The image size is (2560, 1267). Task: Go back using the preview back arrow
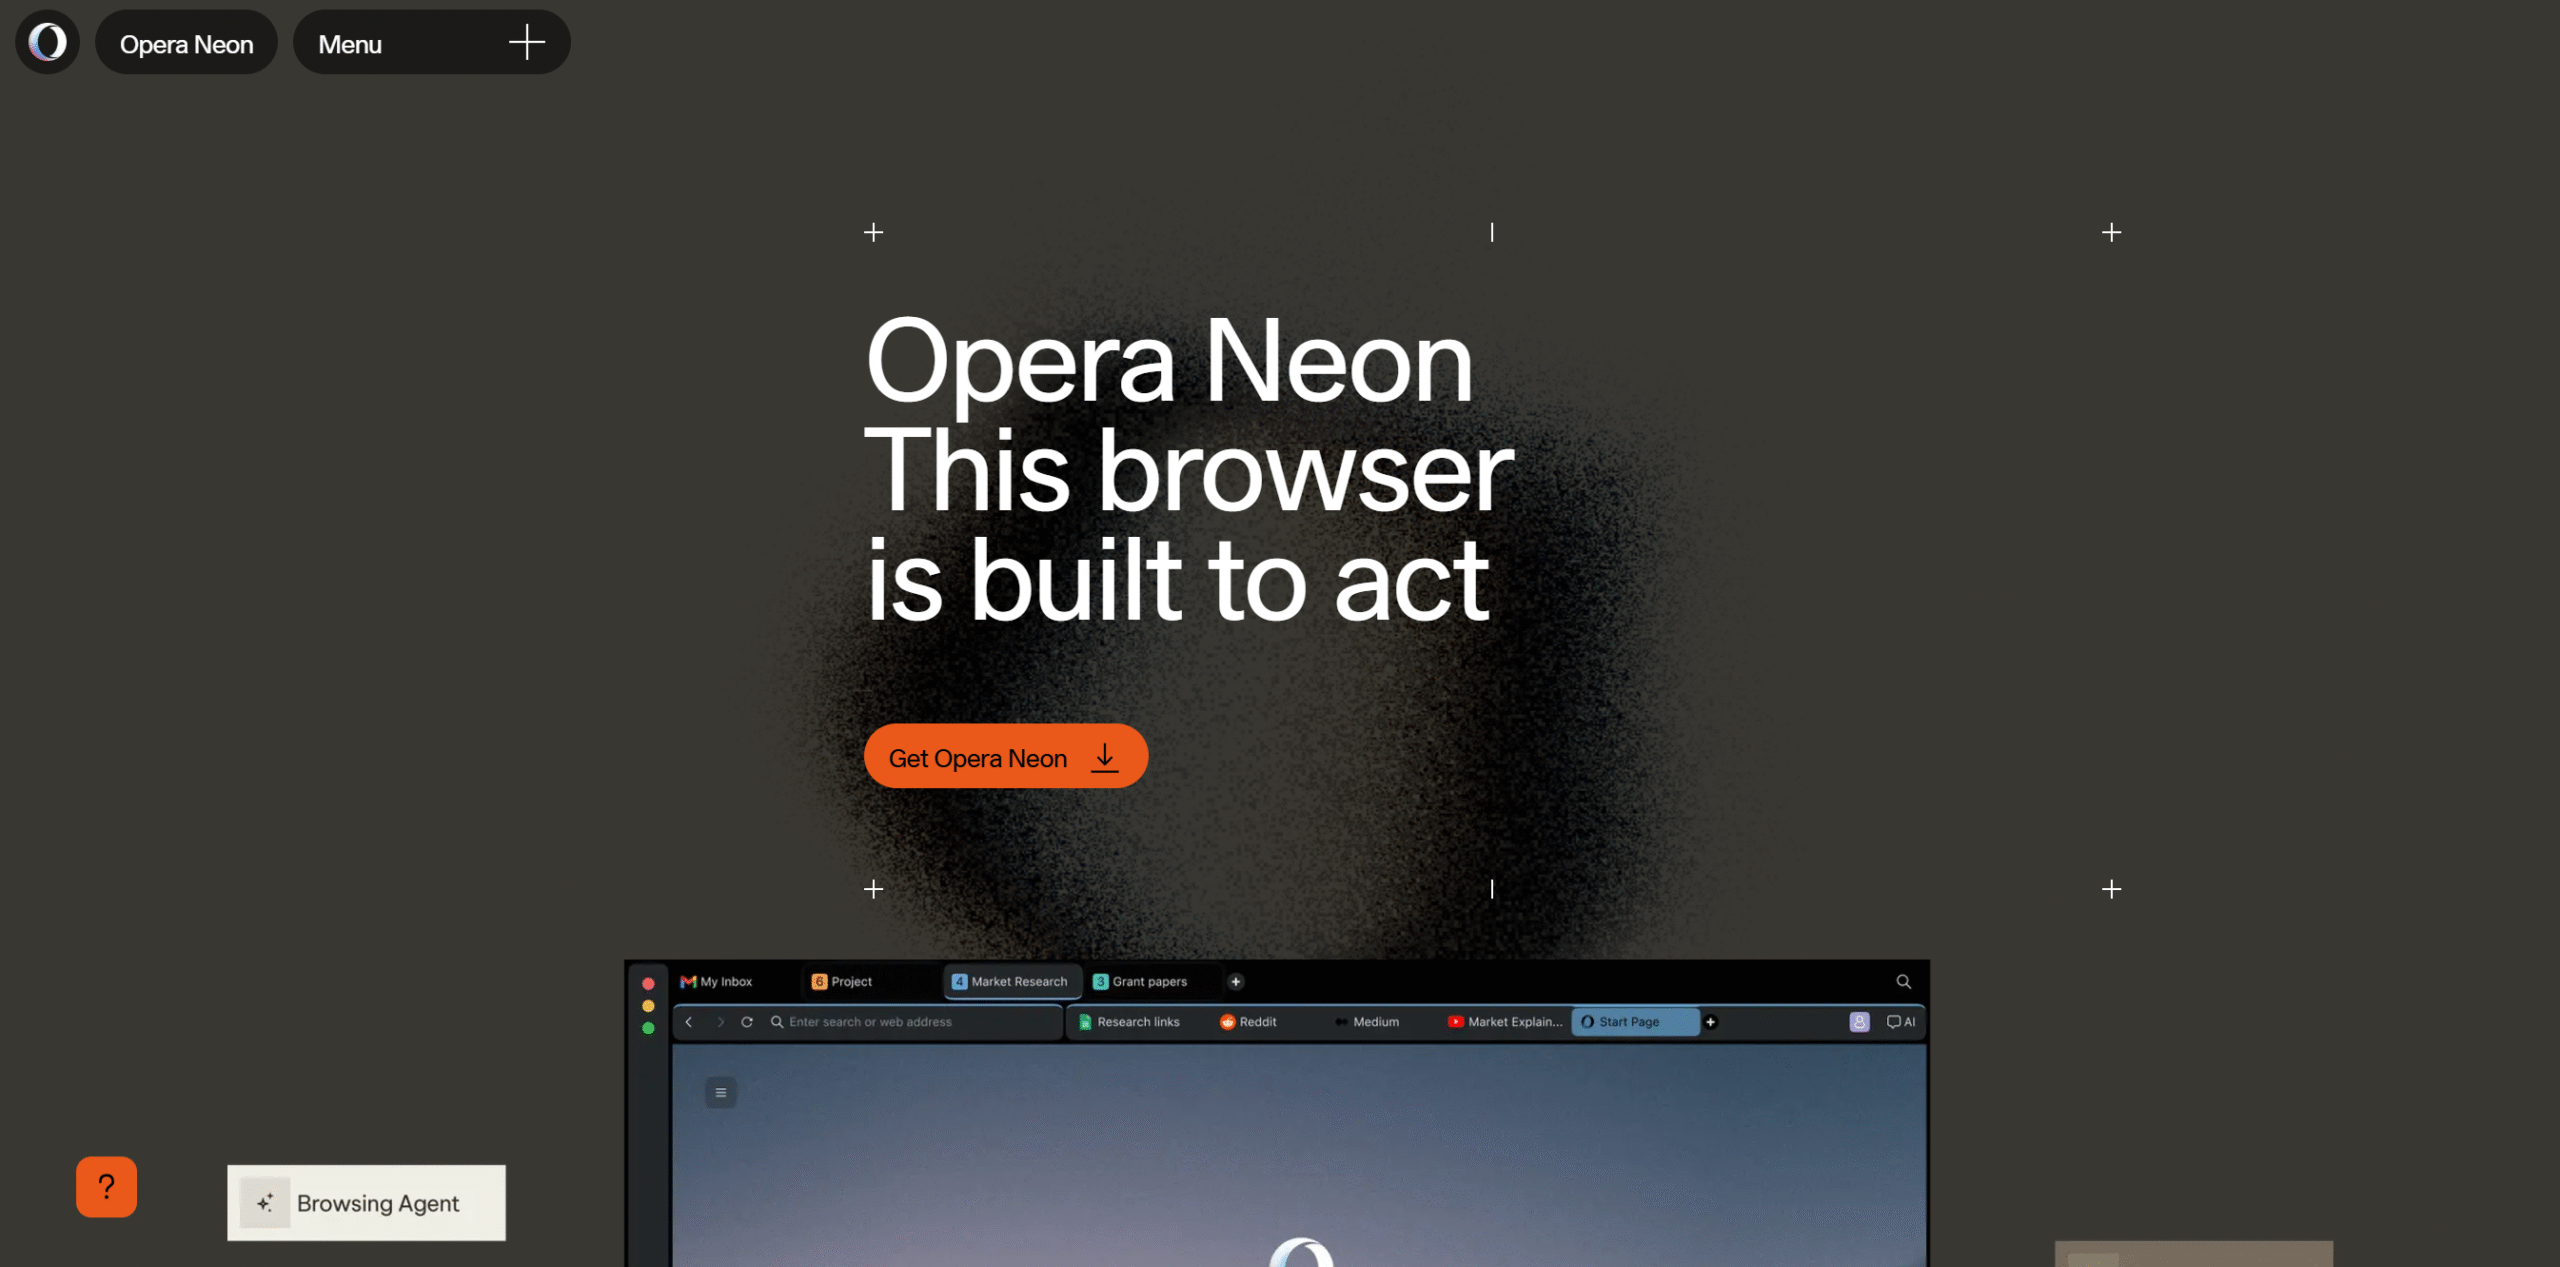(x=689, y=1022)
